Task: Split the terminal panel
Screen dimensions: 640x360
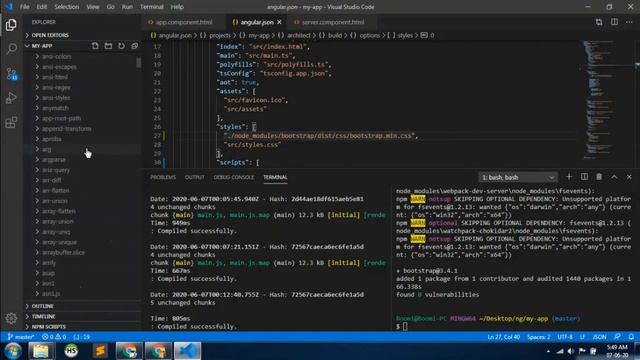Action: coord(584,177)
